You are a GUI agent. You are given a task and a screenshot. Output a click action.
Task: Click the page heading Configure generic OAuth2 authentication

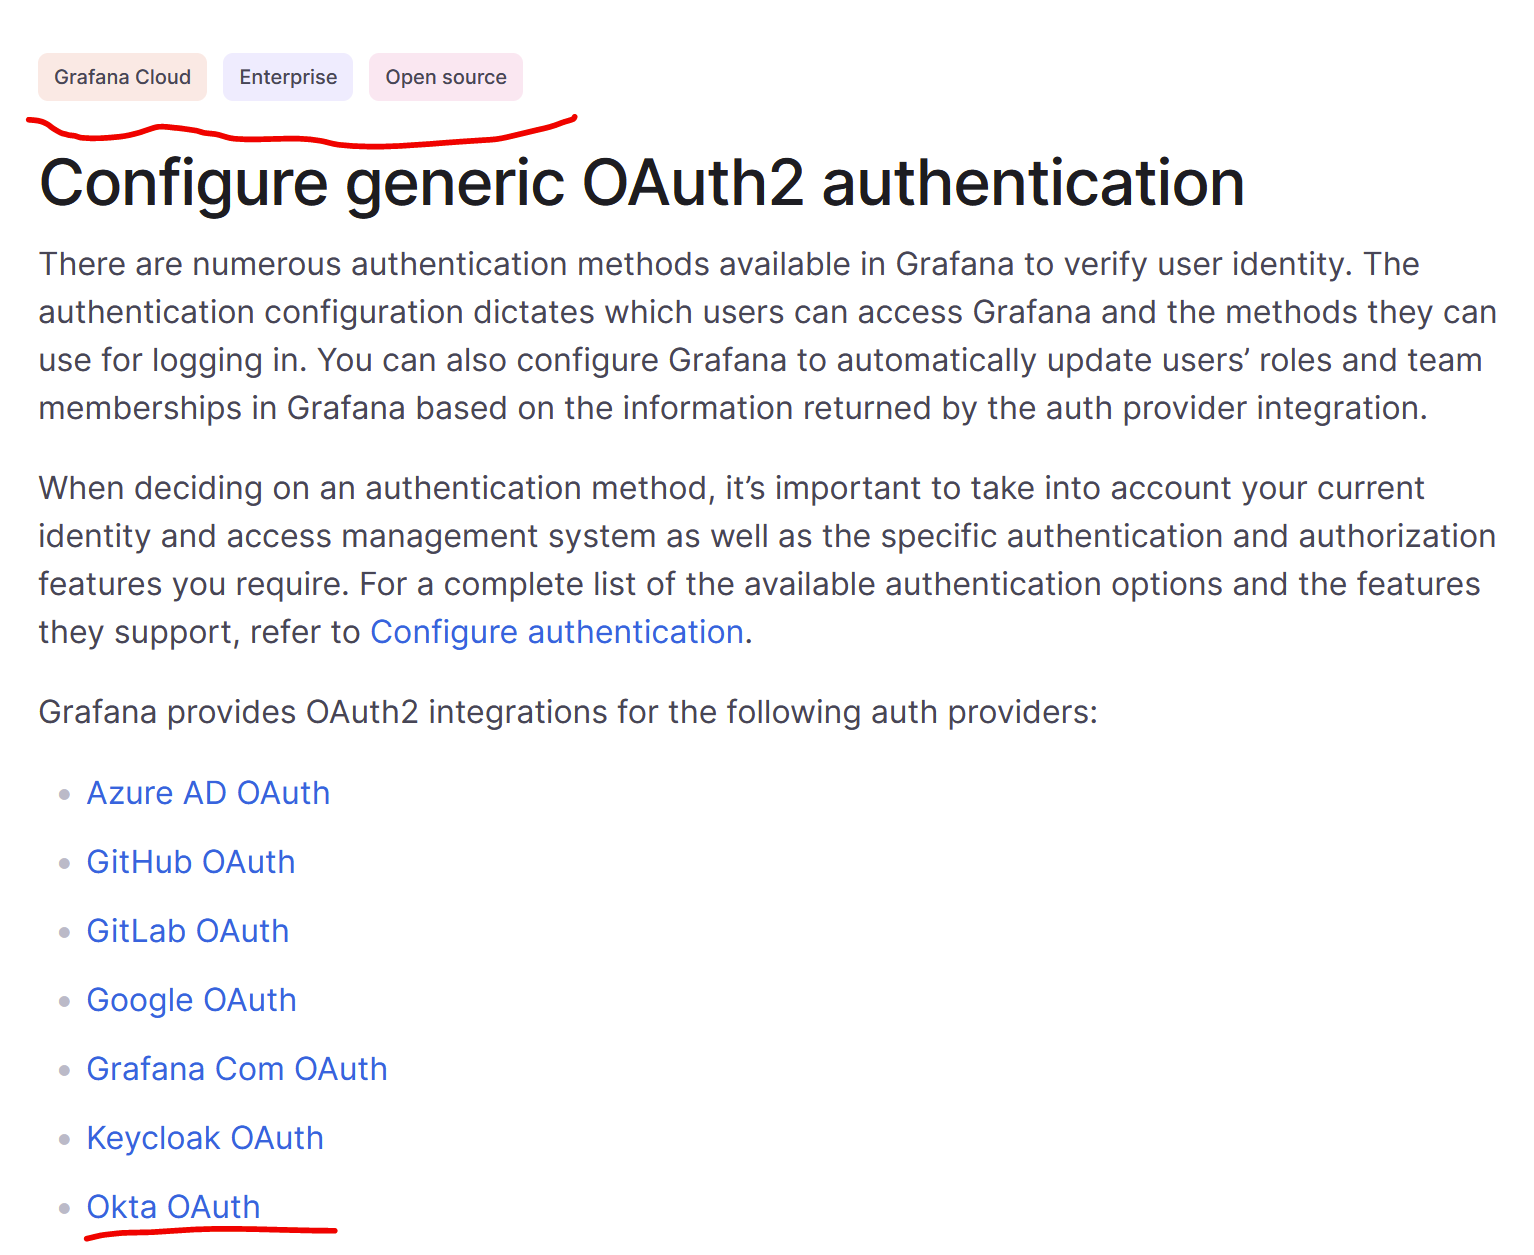click(641, 182)
